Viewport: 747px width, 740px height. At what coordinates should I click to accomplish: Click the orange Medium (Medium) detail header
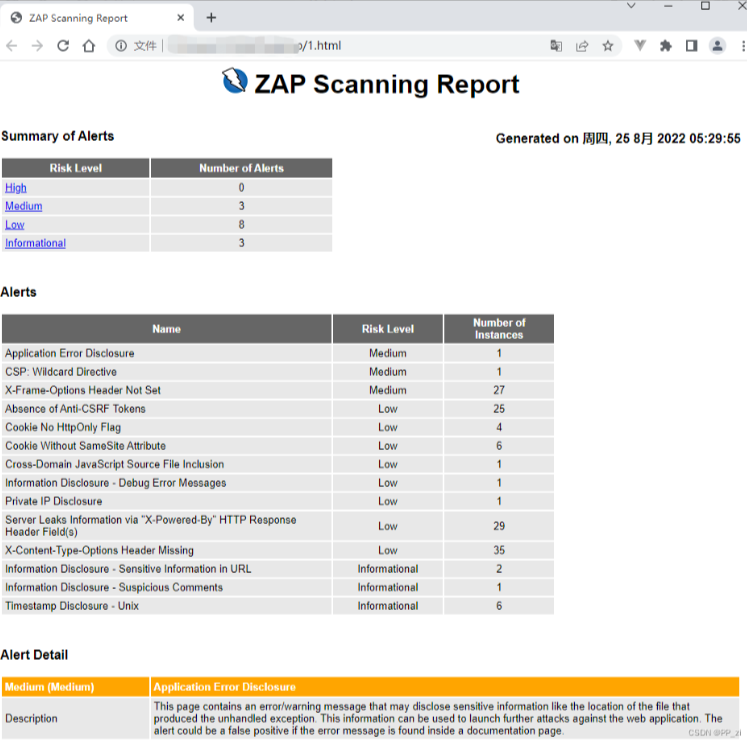click(76, 687)
